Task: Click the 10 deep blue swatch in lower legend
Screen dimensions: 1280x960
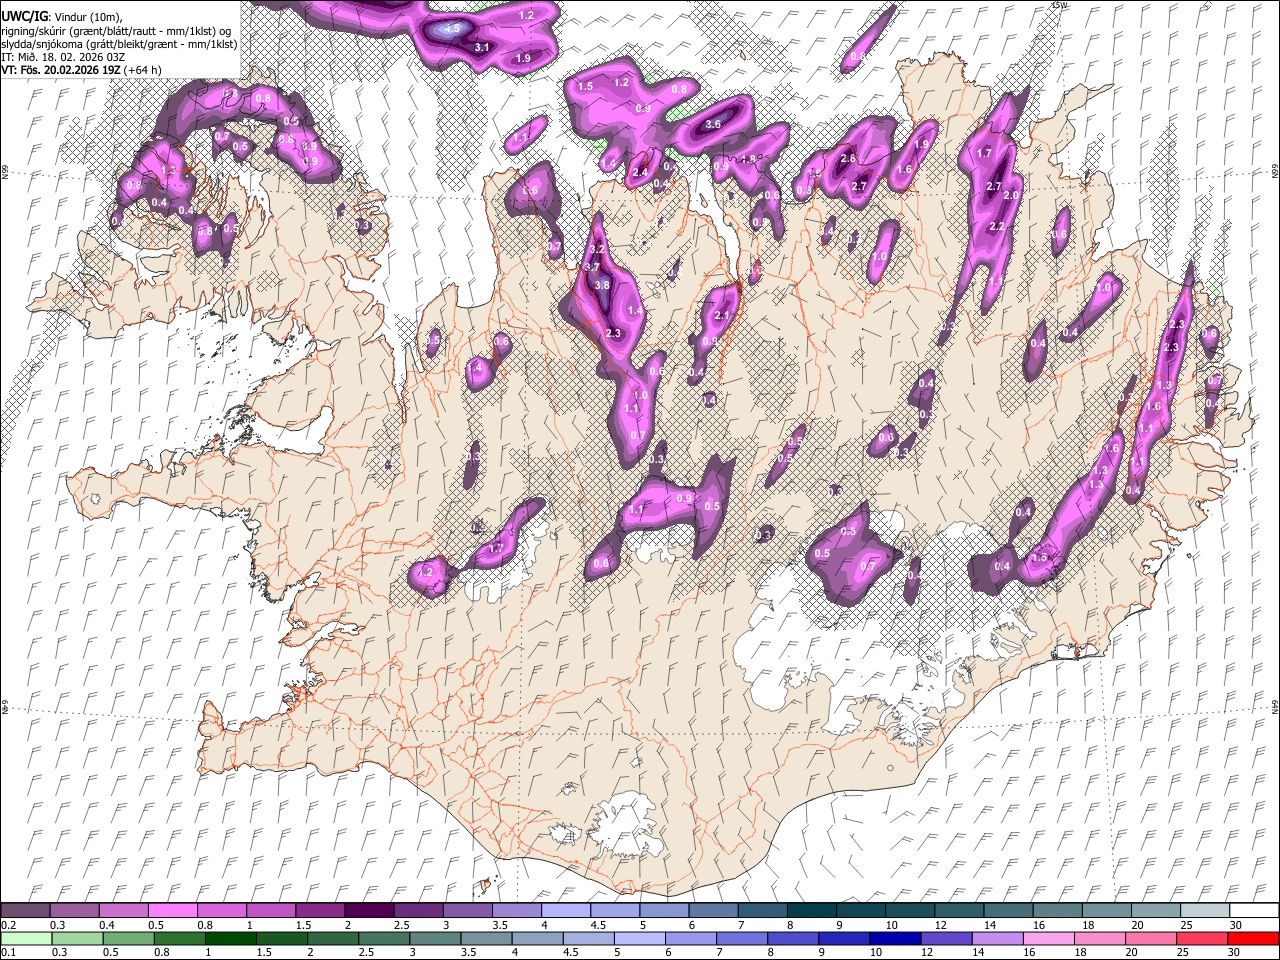Action: (x=895, y=938)
